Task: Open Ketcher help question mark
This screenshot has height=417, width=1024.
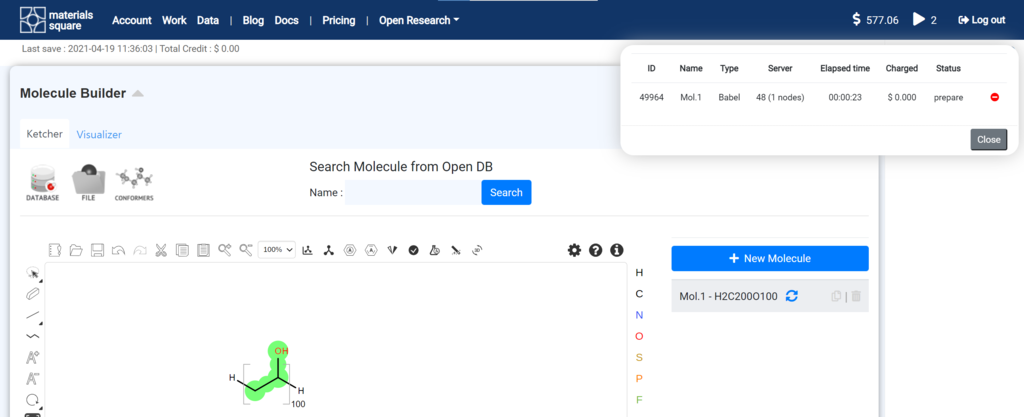Action: [595, 250]
